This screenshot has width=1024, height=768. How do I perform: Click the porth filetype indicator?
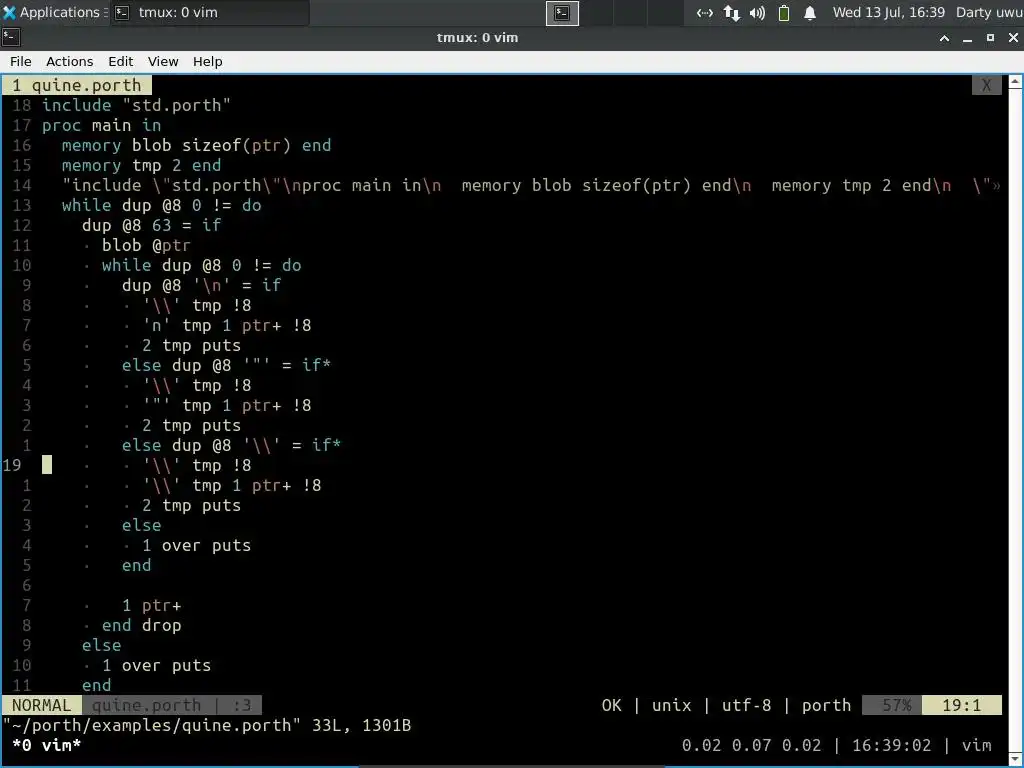coord(826,705)
